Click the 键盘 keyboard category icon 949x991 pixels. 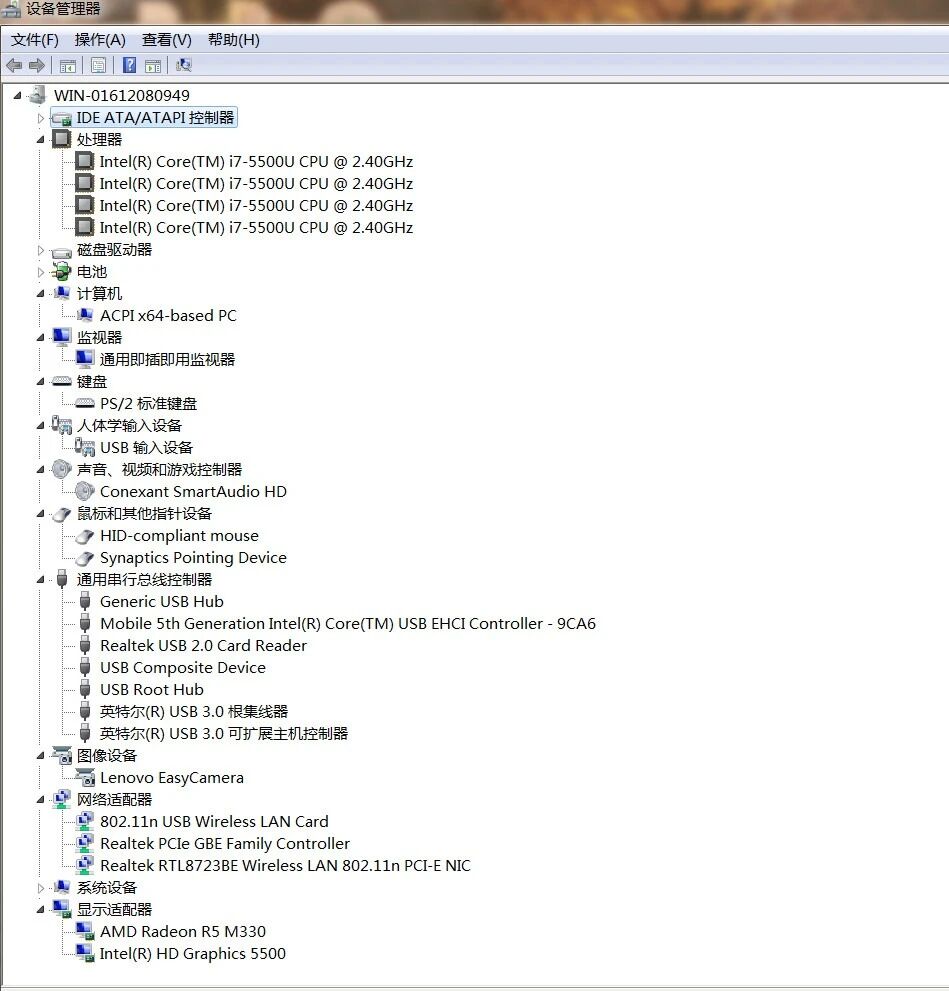tap(61, 381)
